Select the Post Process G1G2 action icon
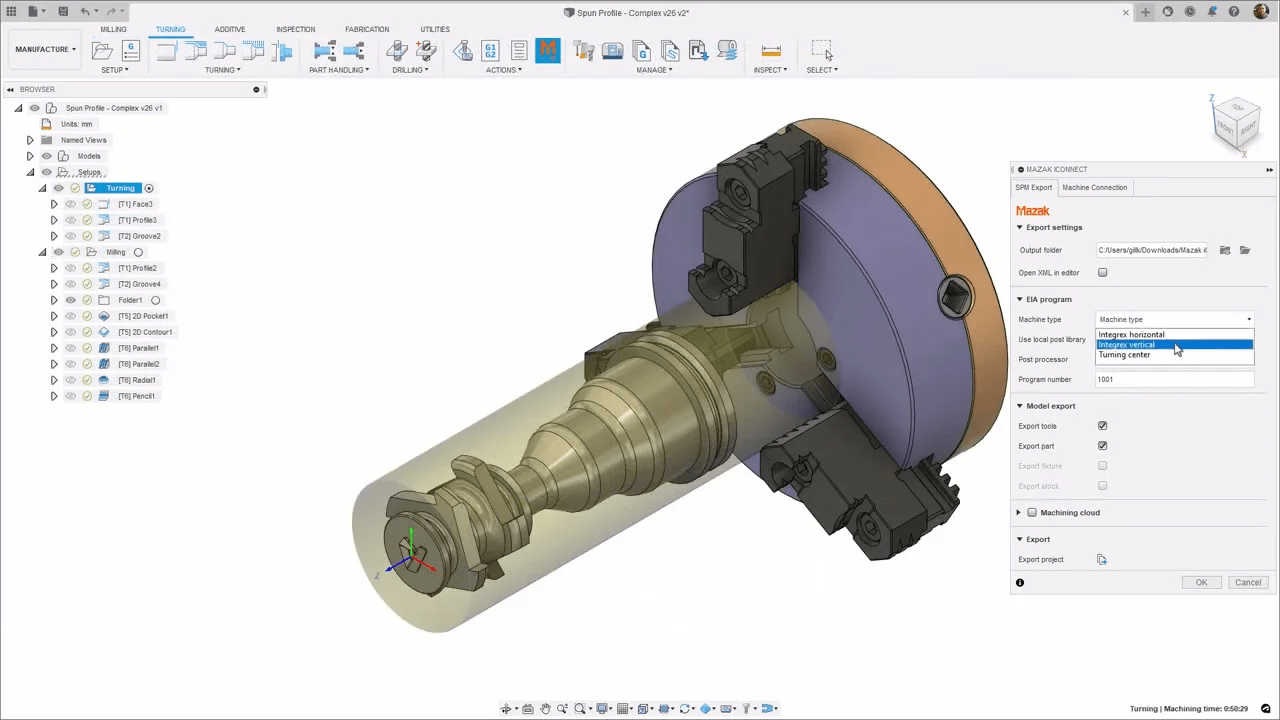Image resolution: width=1280 pixels, height=720 pixels. 490,50
